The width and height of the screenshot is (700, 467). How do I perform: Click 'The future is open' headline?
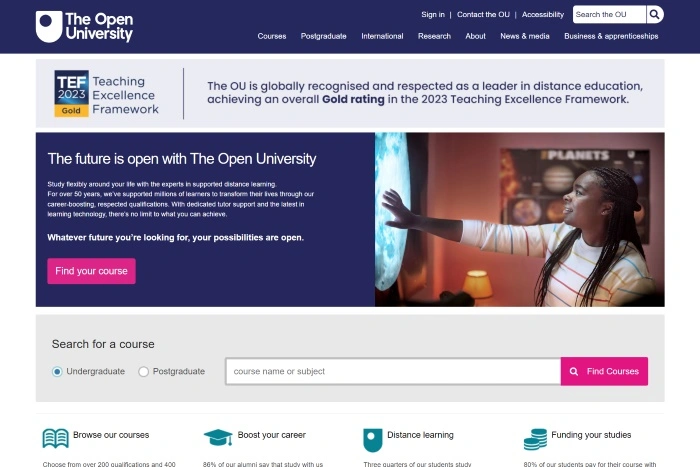182,159
